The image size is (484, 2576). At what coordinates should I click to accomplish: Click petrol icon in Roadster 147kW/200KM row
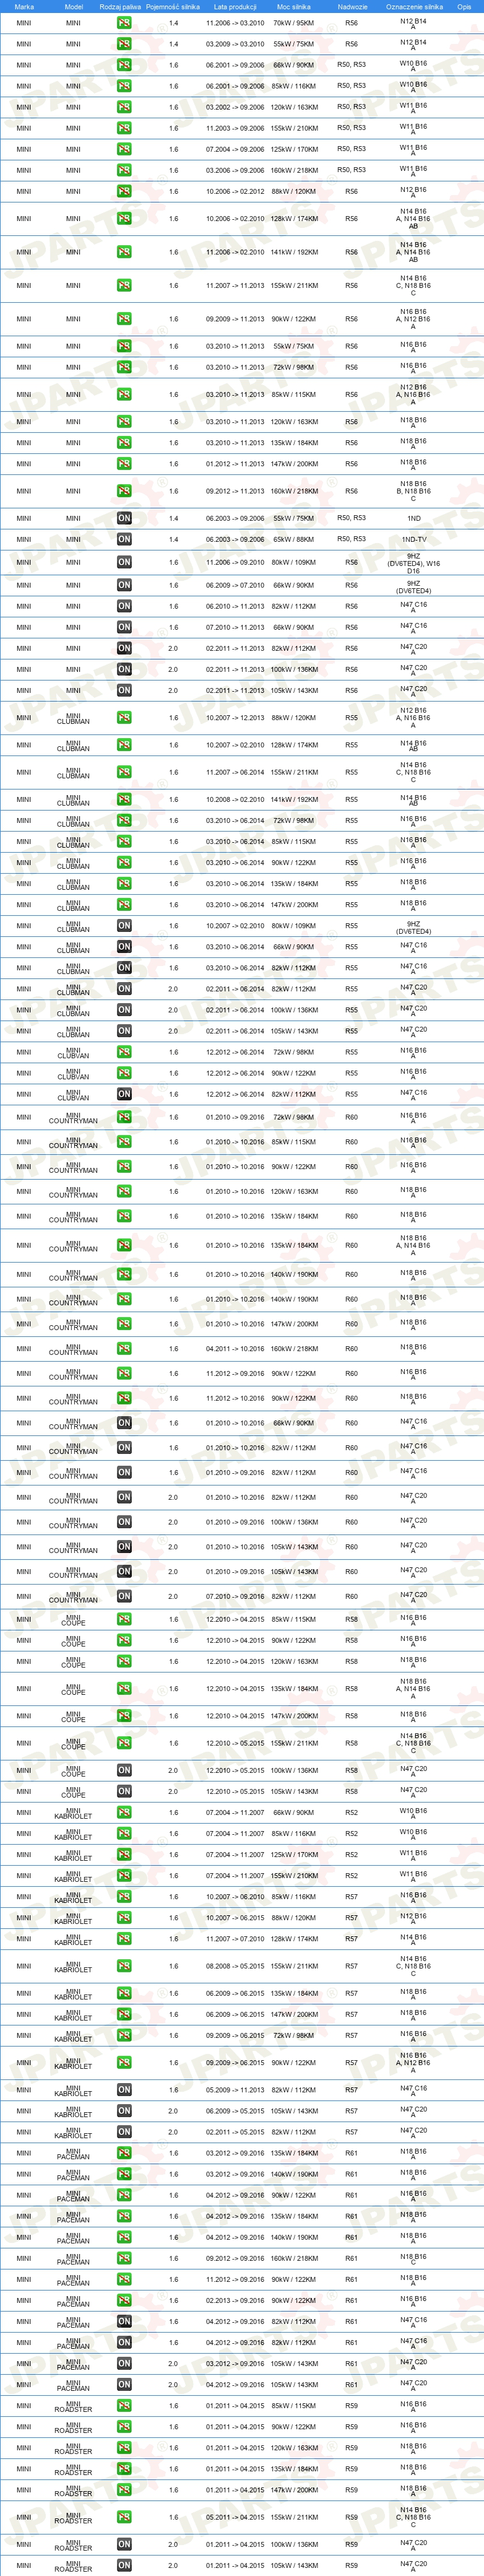124,2490
